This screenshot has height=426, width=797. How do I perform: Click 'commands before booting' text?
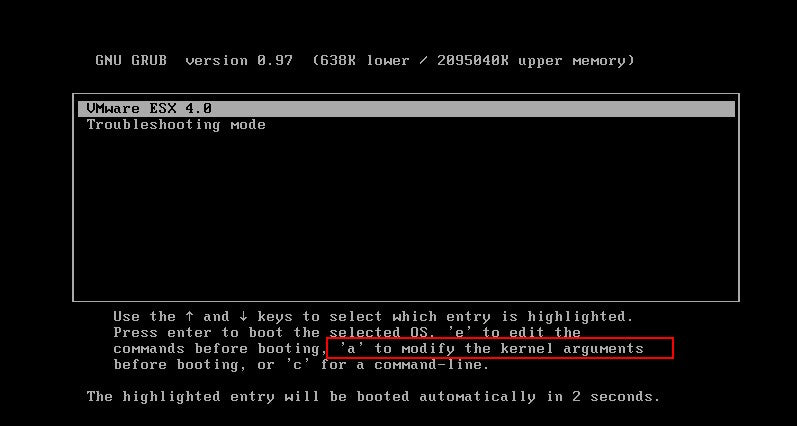click(216, 349)
